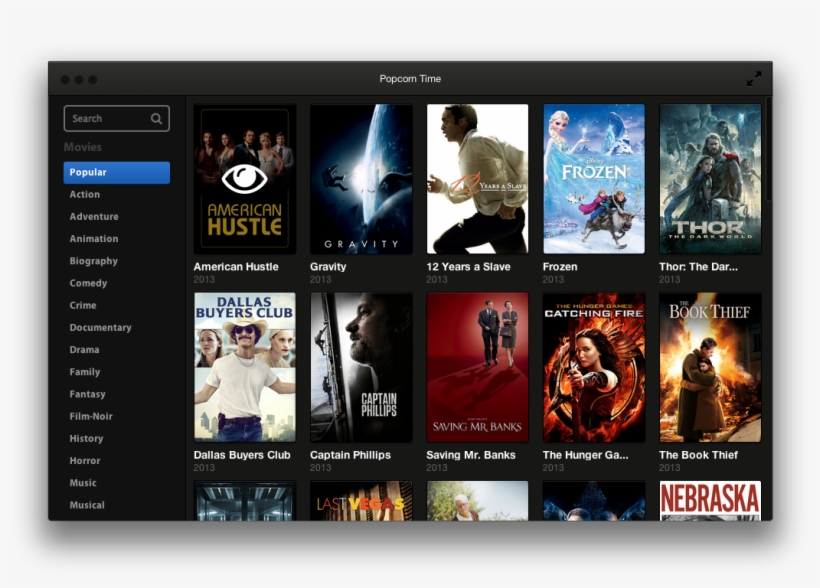
Task: Click the 'Captain Phillips' title text
Action: click(350, 455)
